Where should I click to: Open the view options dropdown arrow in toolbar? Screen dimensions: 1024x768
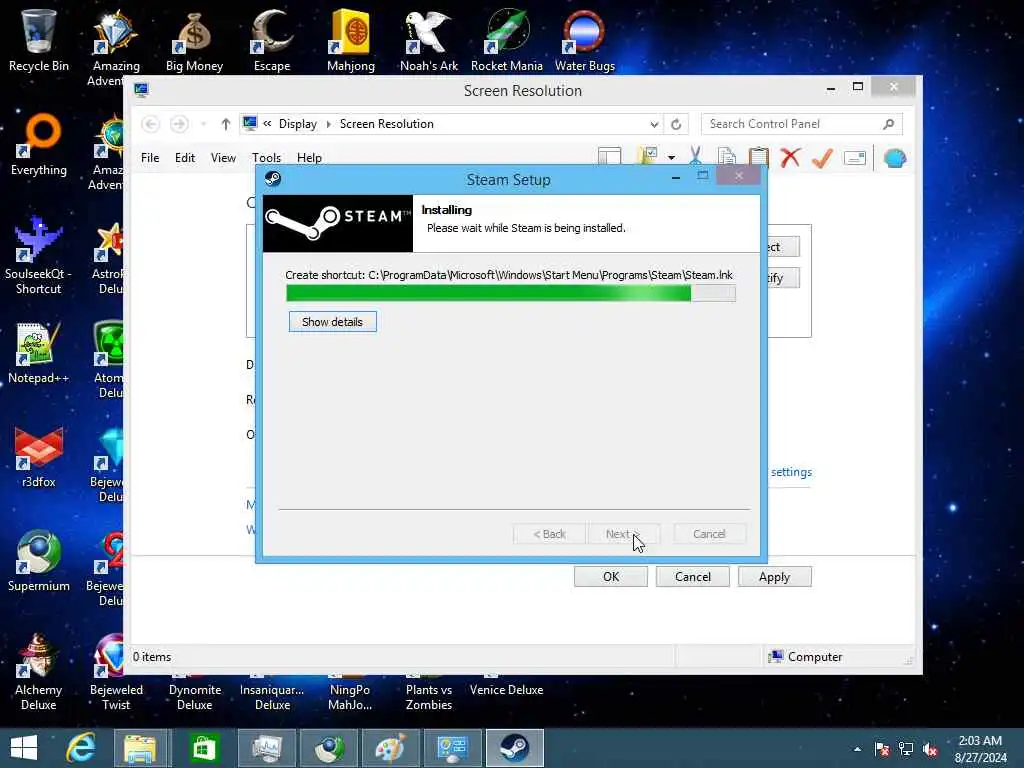pos(671,157)
